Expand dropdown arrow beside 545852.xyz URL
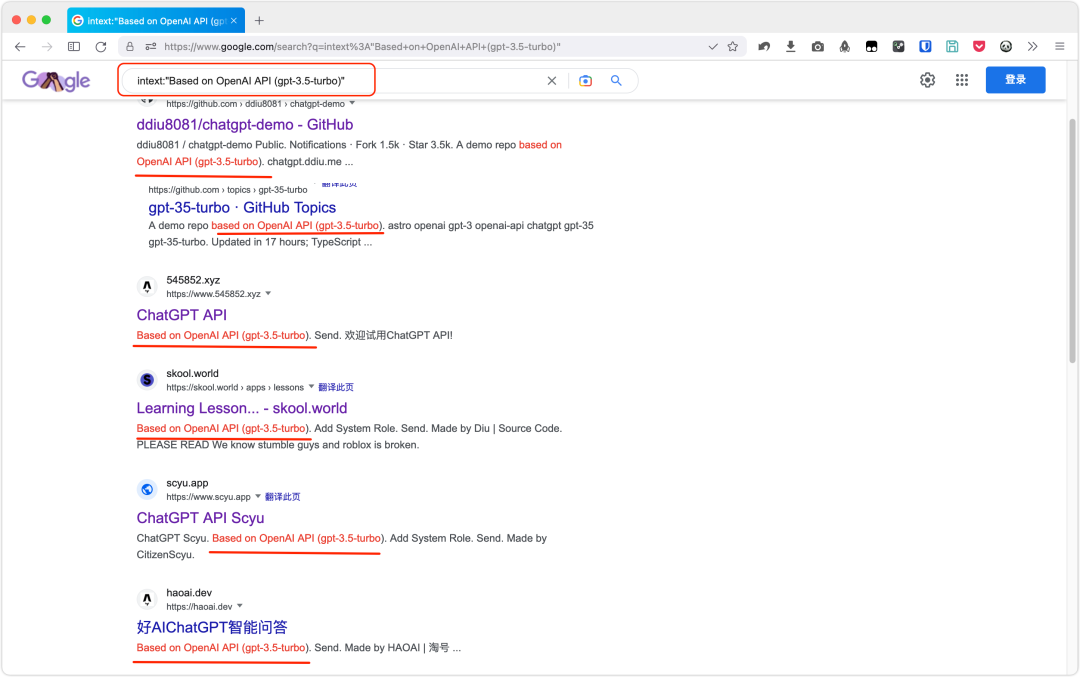Viewport: 1080px width, 677px height. (268, 294)
